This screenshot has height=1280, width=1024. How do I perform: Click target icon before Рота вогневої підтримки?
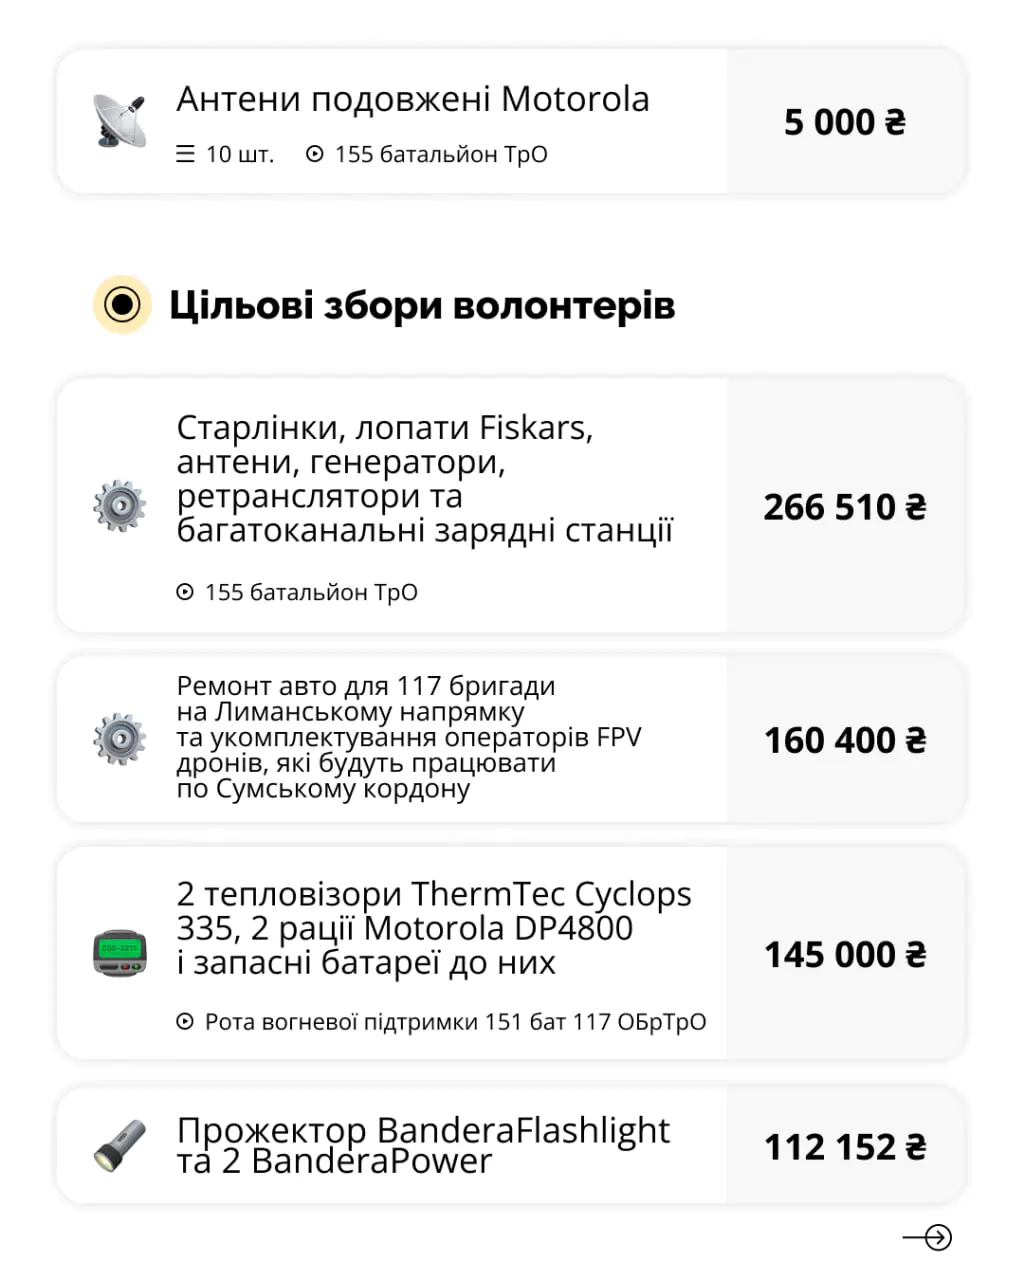coord(185,1022)
